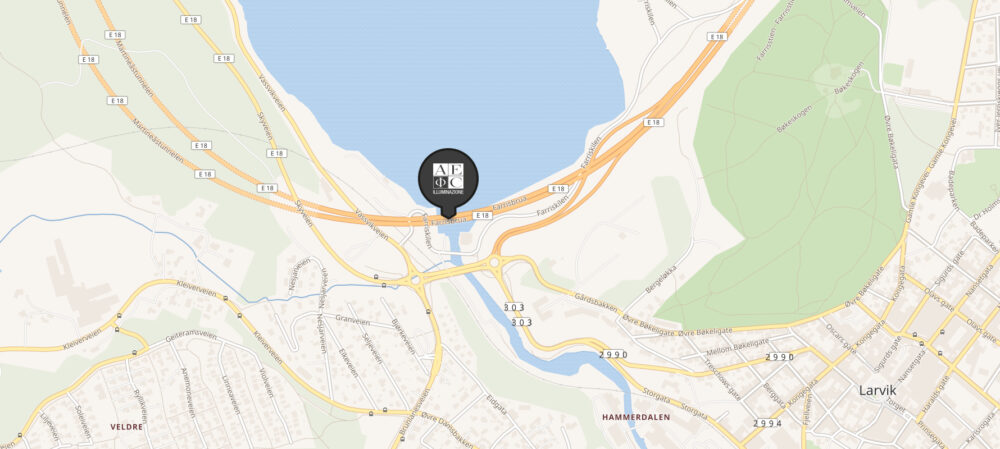1000x449 pixels.
Task: Click the 2990 shield near Mellom Bøkeligate
Action: pyautogui.click(x=780, y=357)
